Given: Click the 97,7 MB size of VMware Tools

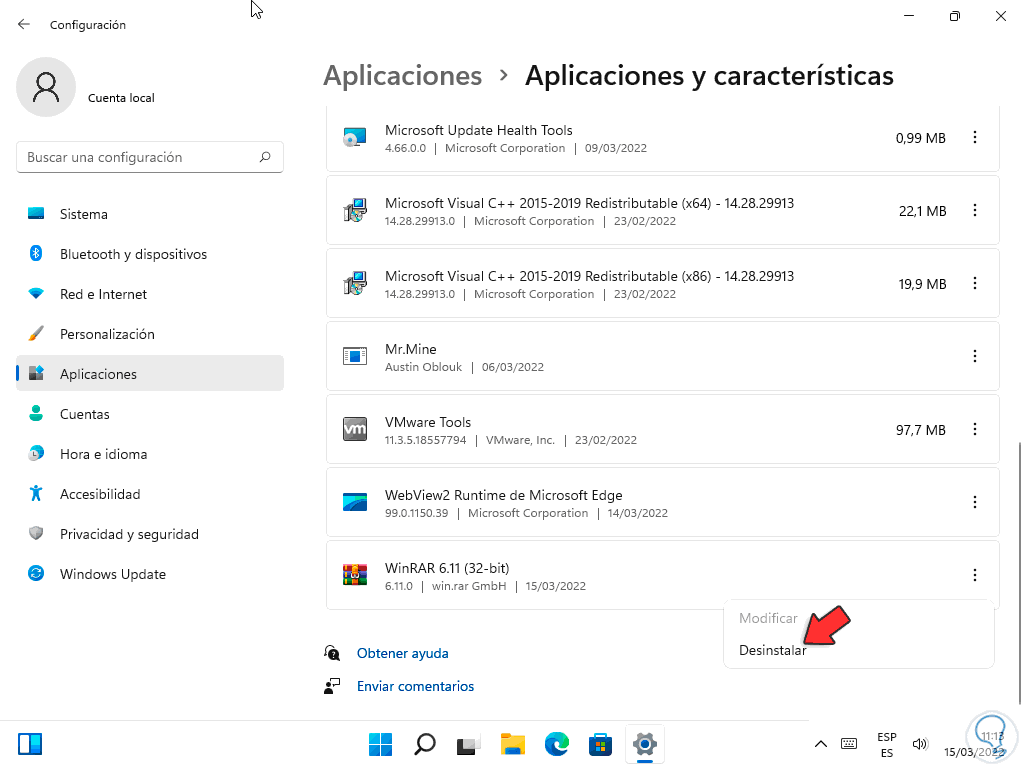Looking at the screenshot, I should [921, 430].
